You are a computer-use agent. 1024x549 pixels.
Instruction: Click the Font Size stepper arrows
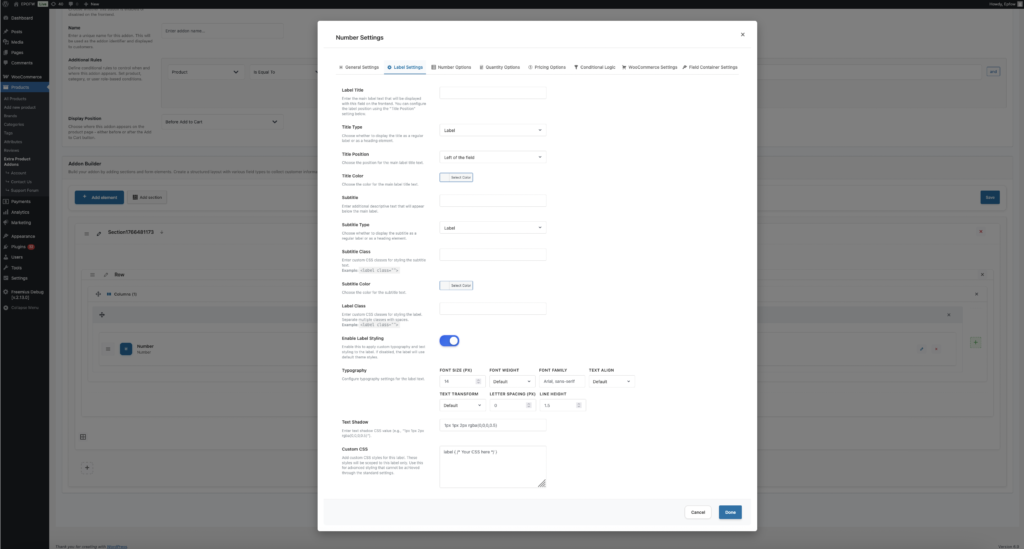pyautogui.click(x=478, y=381)
